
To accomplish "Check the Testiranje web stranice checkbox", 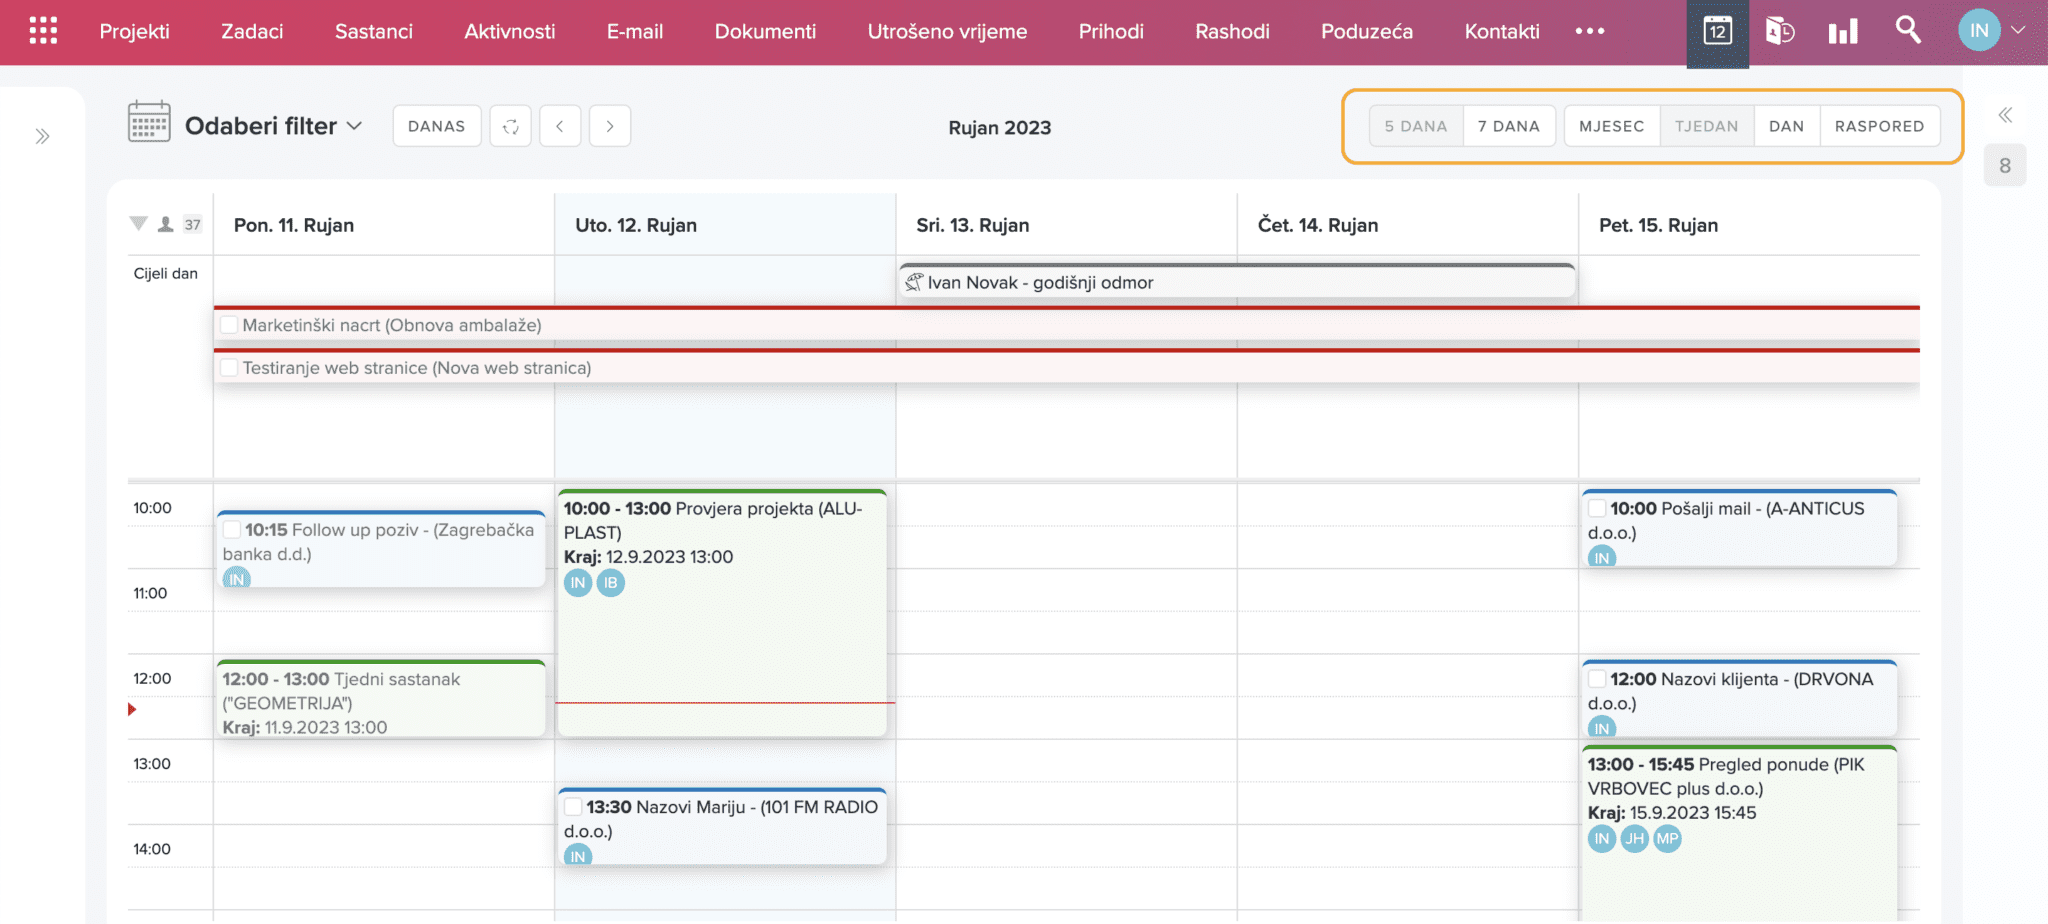I will coord(229,368).
